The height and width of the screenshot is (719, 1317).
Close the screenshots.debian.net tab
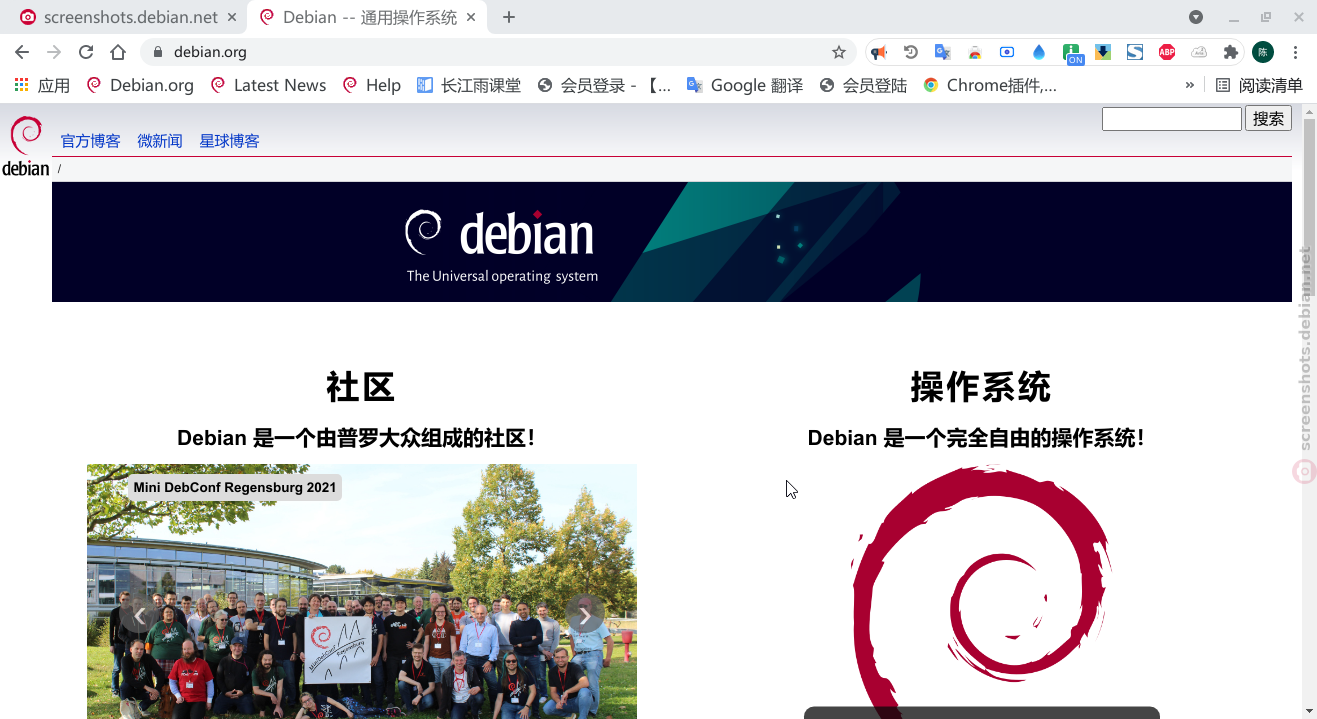pyautogui.click(x=232, y=17)
